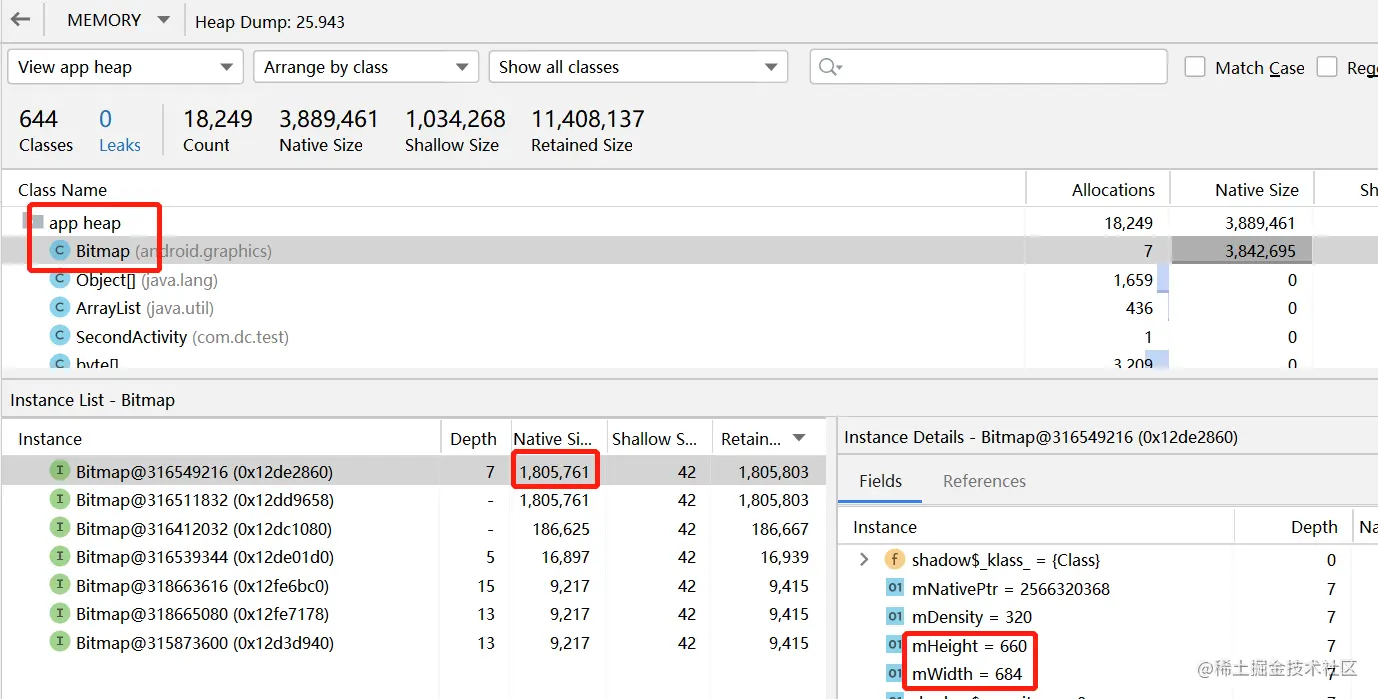This screenshot has width=1378, height=699.
Task: Select the mNativePtr field row
Action: [1108, 589]
